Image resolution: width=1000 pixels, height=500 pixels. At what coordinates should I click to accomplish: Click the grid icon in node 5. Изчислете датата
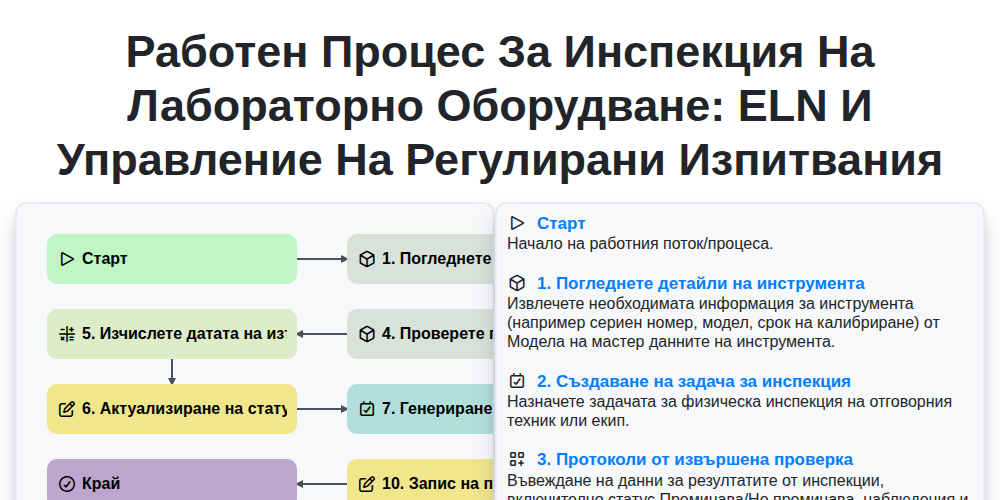pyautogui.click(x=67, y=334)
